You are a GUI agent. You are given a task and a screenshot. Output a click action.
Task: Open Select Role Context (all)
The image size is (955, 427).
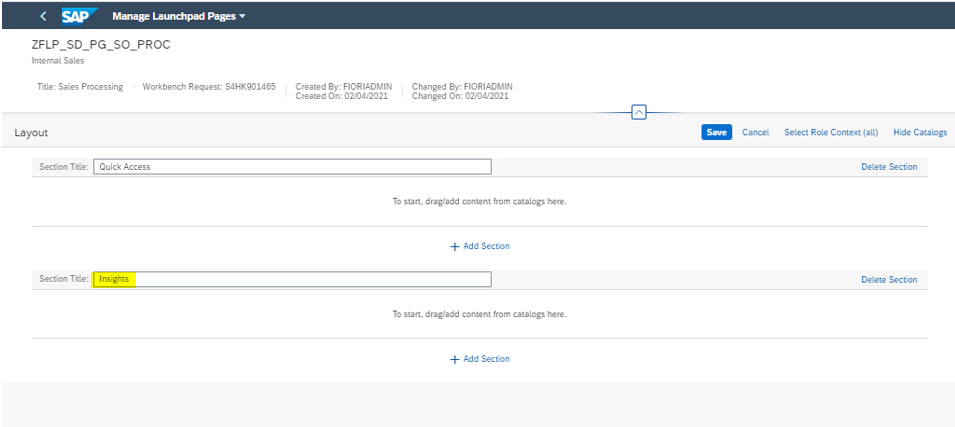[831, 132]
